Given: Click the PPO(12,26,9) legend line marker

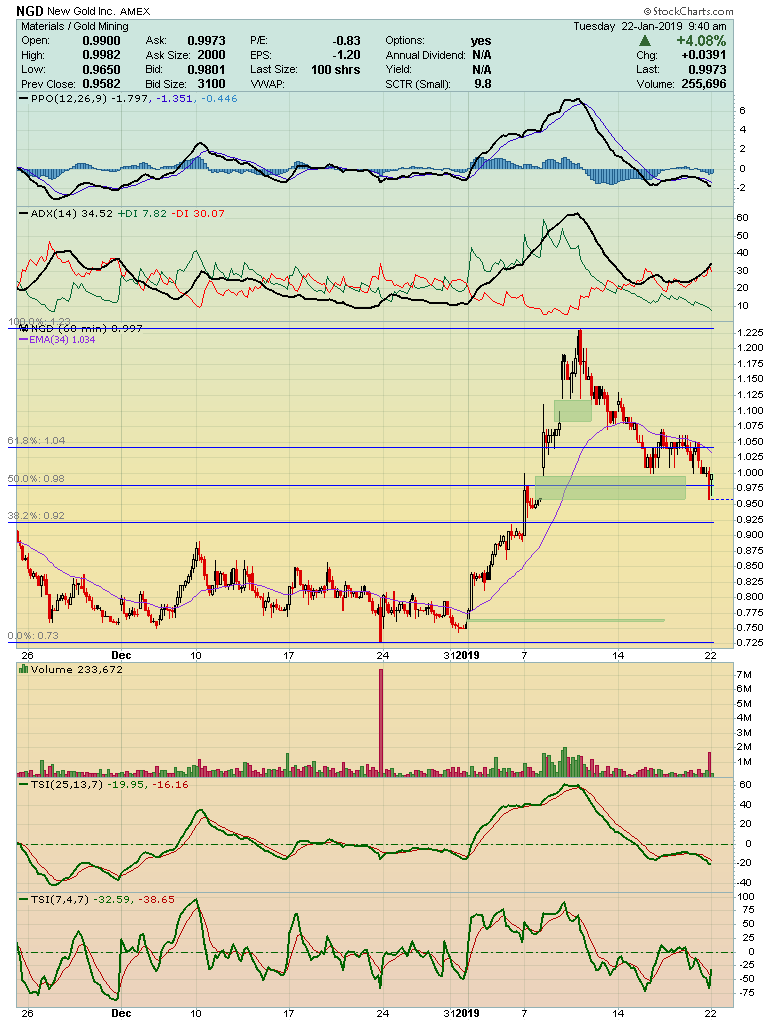Looking at the screenshot, I should pyautogui.click(x=24, y=99).
